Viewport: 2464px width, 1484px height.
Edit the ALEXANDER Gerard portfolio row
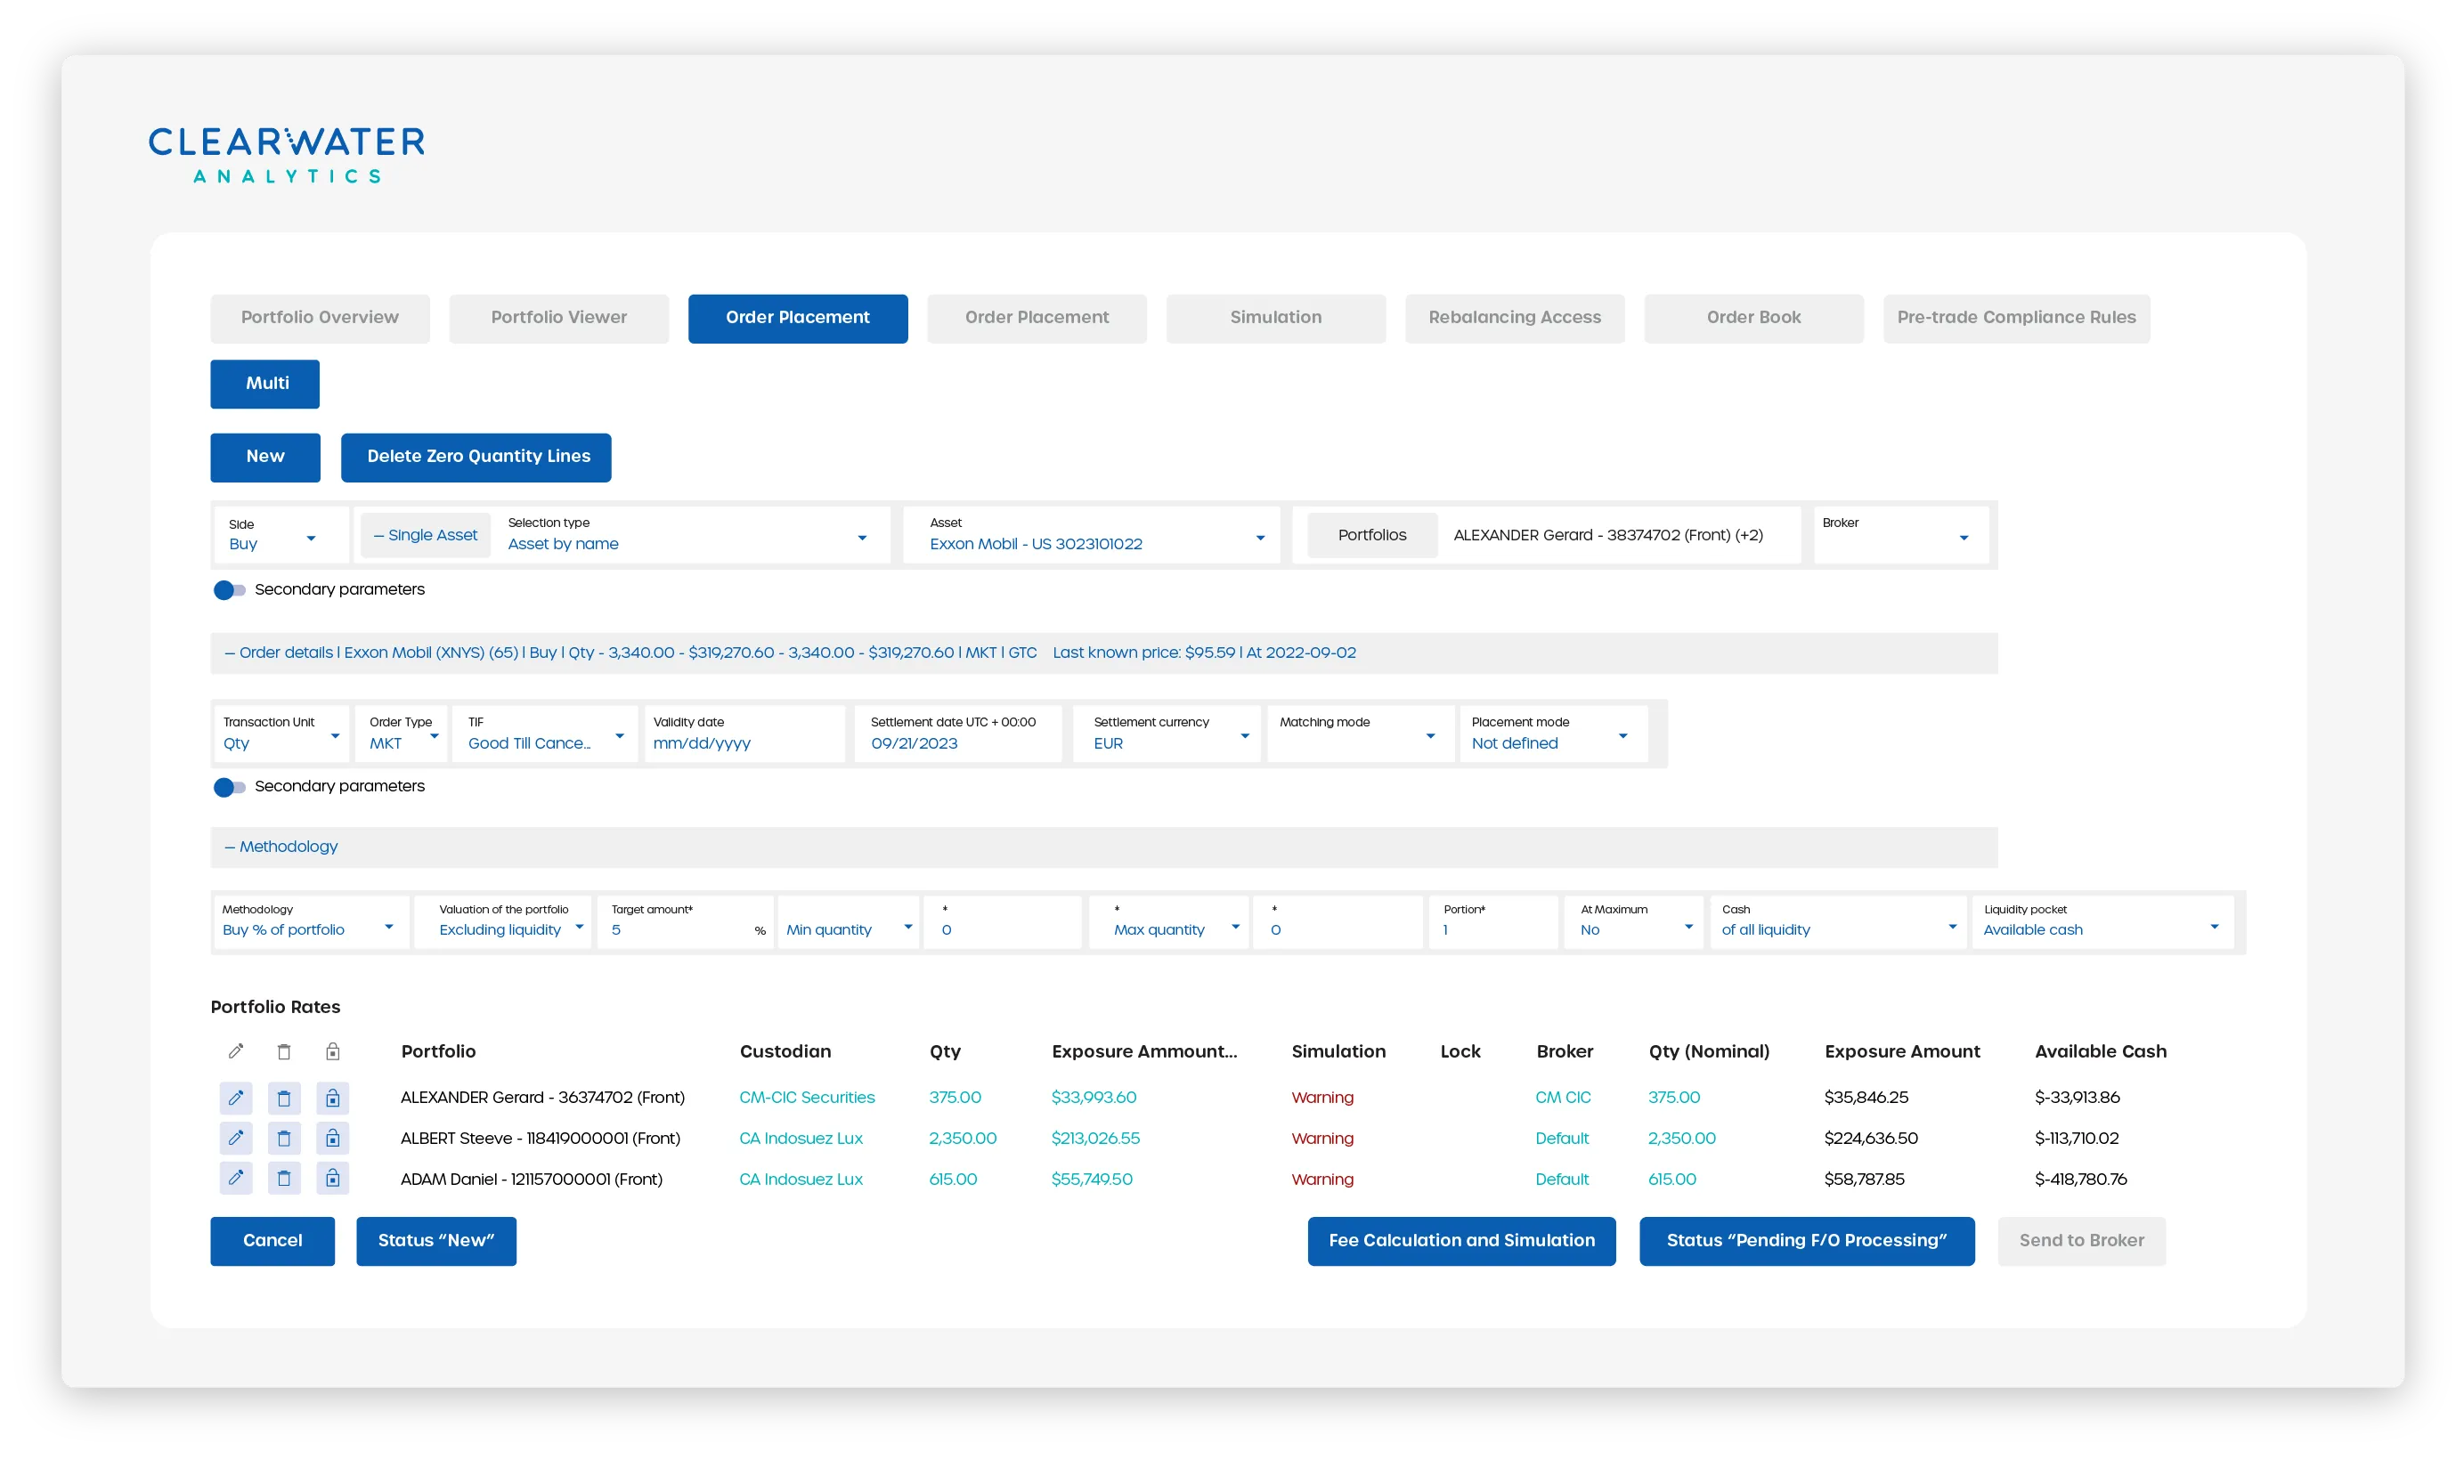tap(236, 1098)
